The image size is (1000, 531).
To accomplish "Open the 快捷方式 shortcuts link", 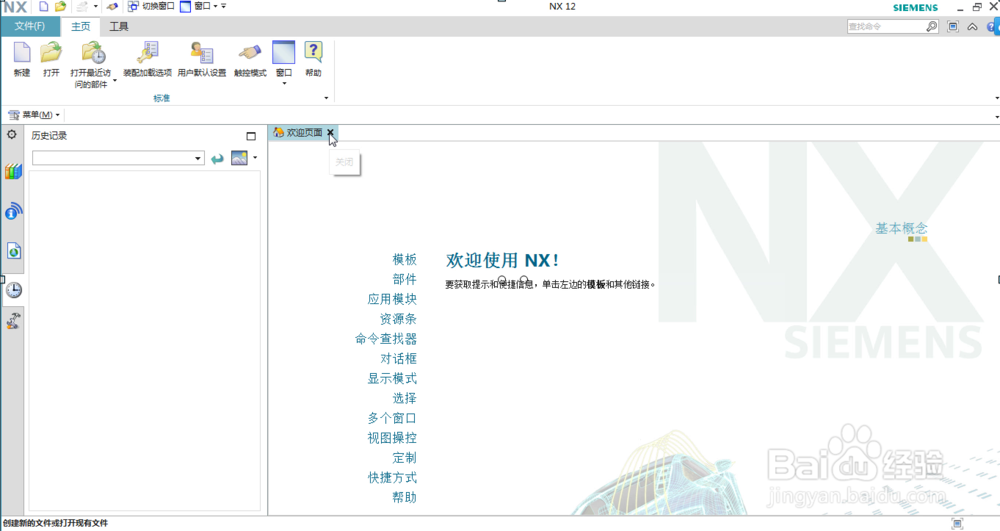I will tap(392, 477).
